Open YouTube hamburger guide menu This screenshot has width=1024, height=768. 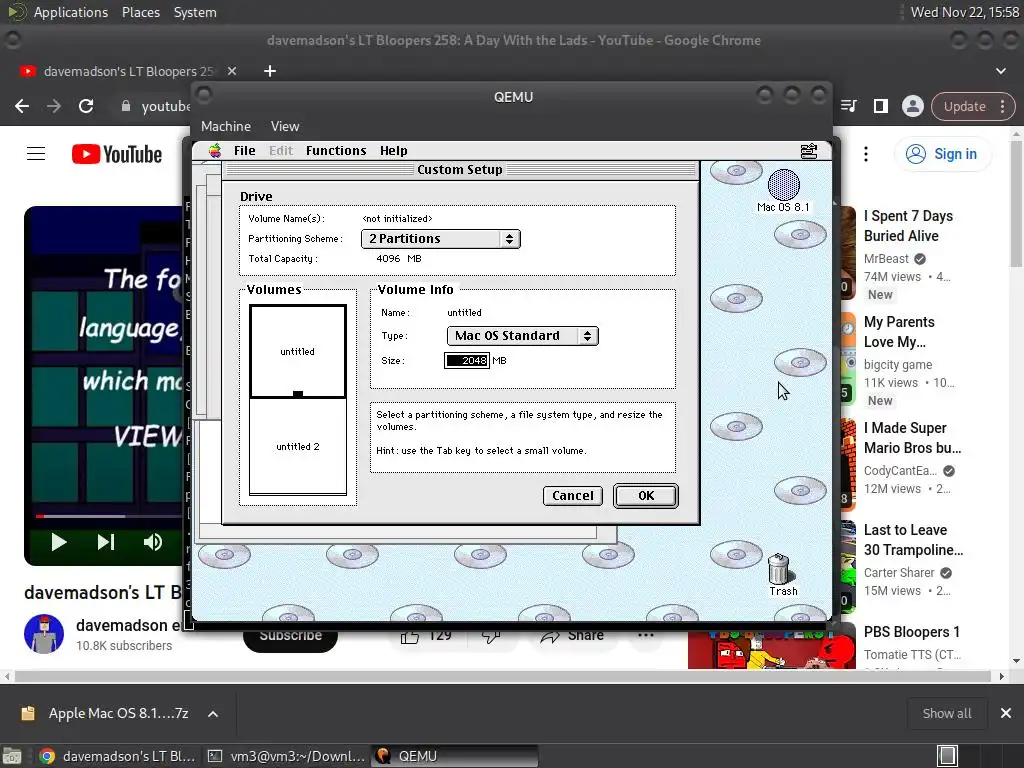coord(36,154)
